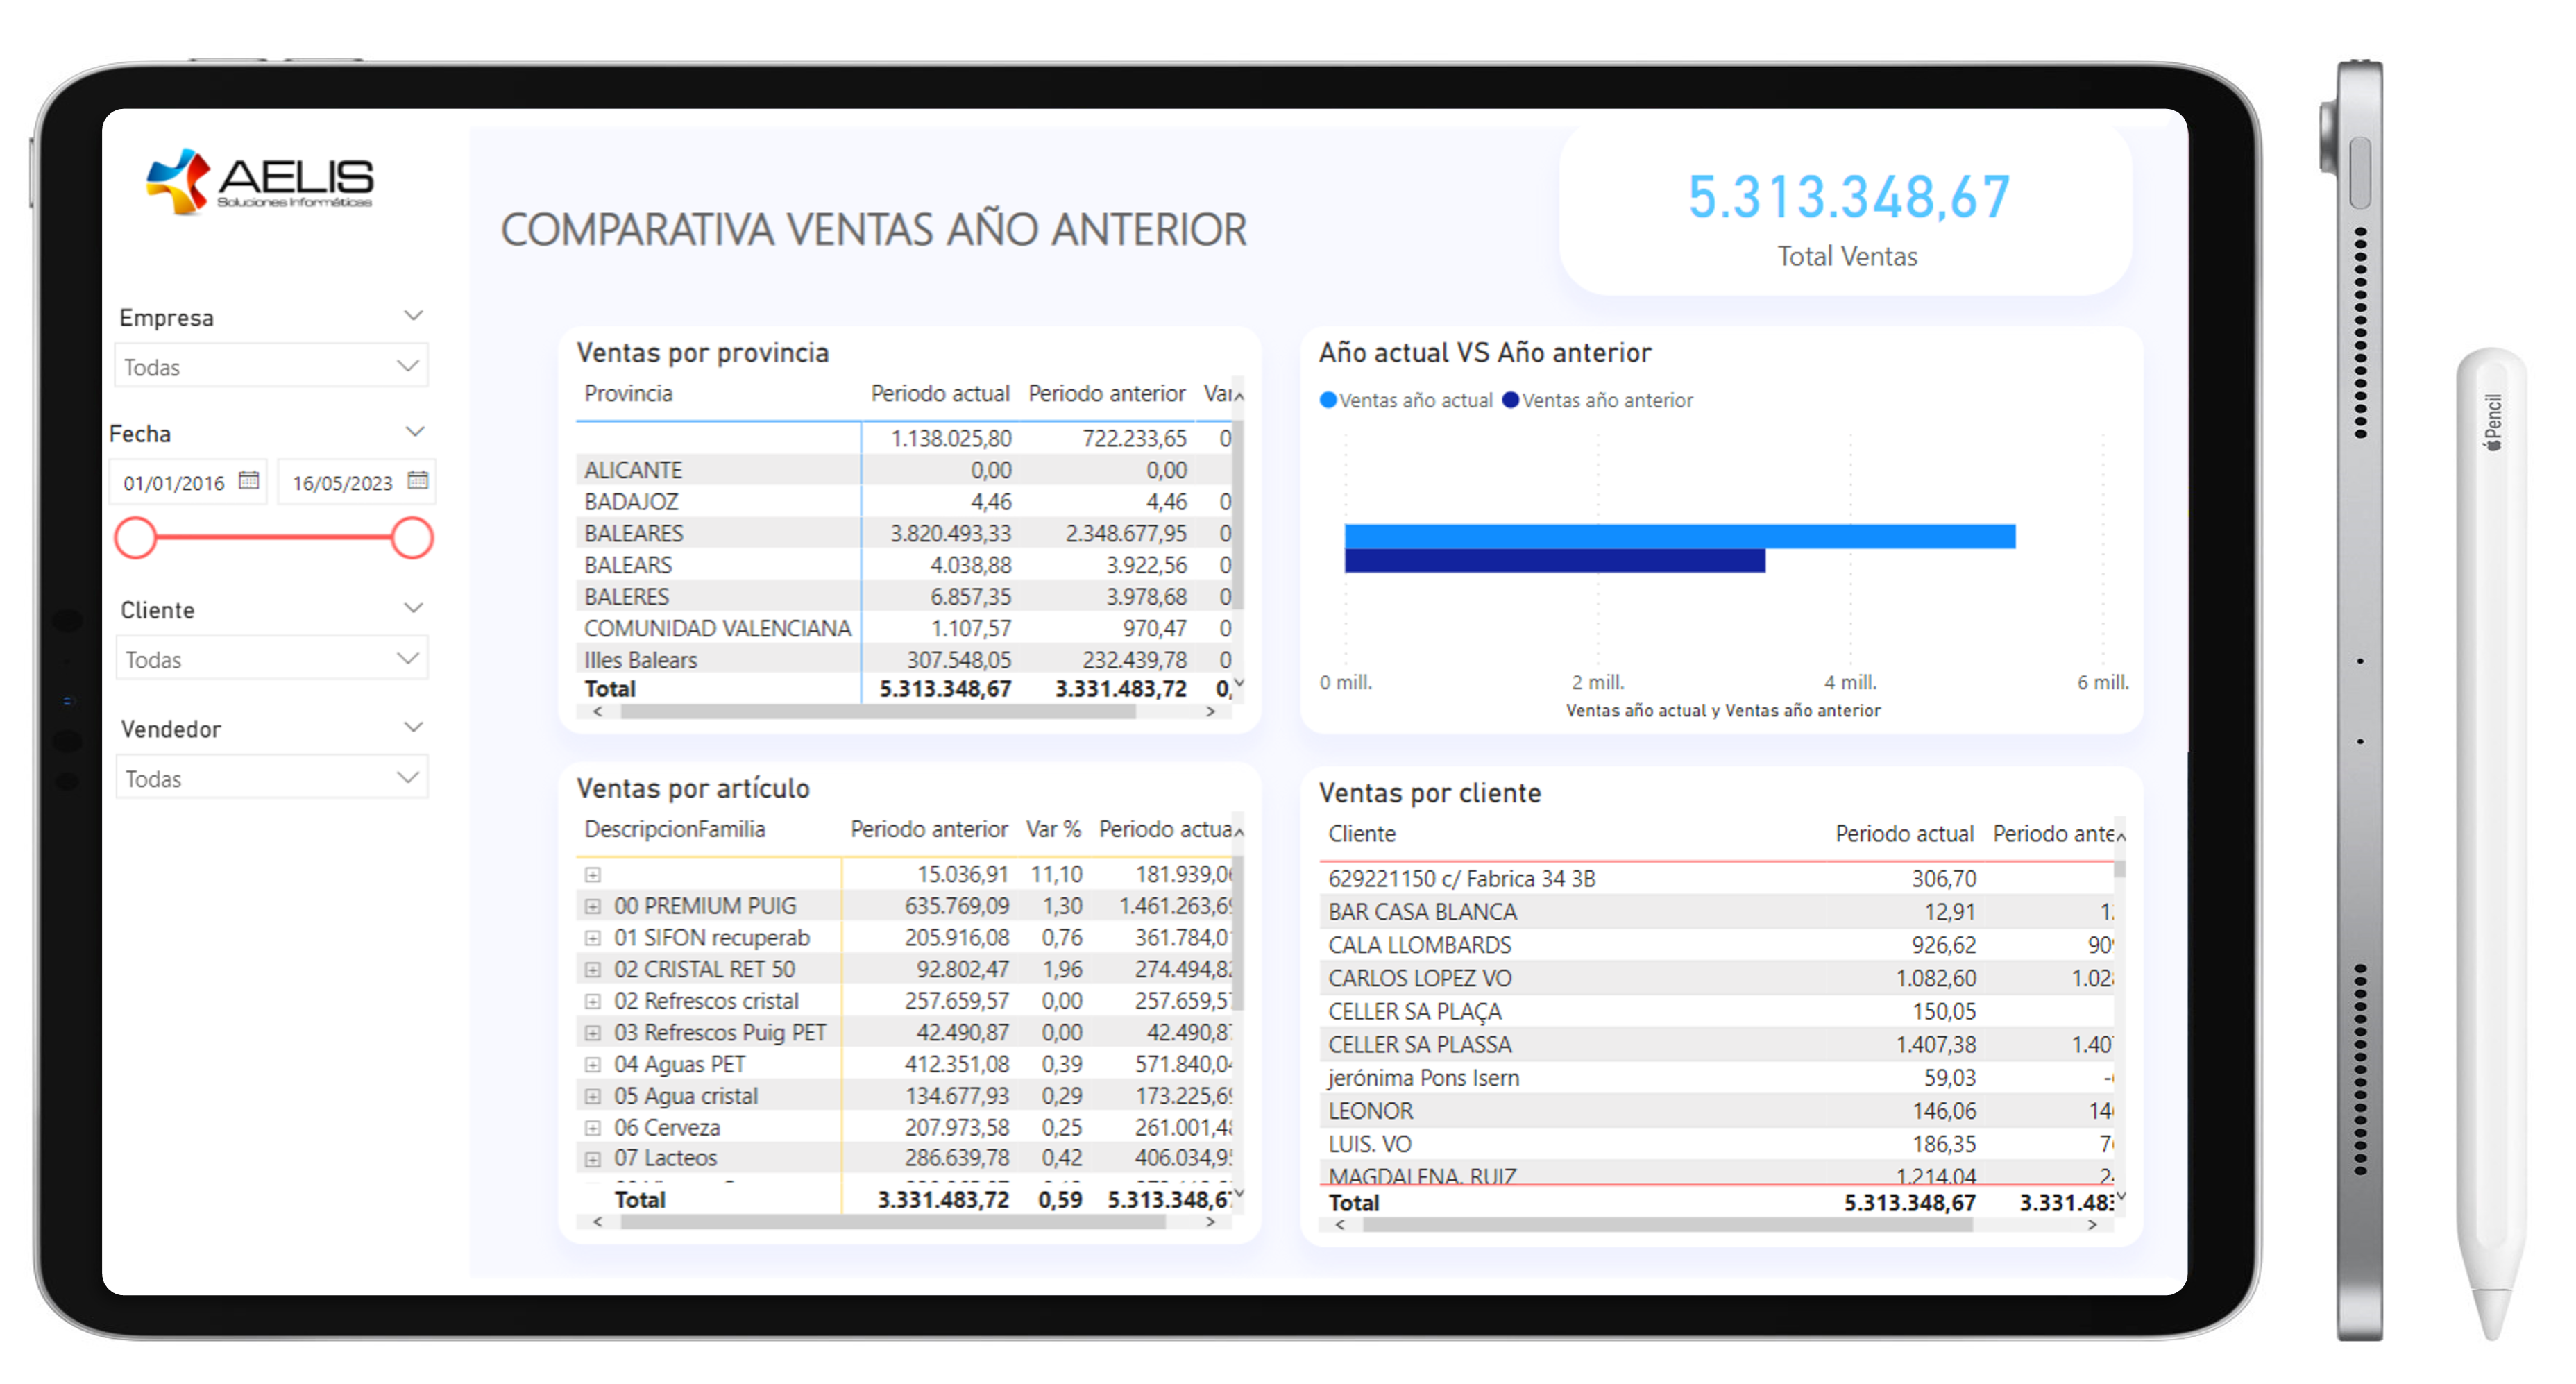Expand the 06 Cerveza row
Image resolution: width=2576 pixels, height=1384 pixels.
[x=593, y=1128]
